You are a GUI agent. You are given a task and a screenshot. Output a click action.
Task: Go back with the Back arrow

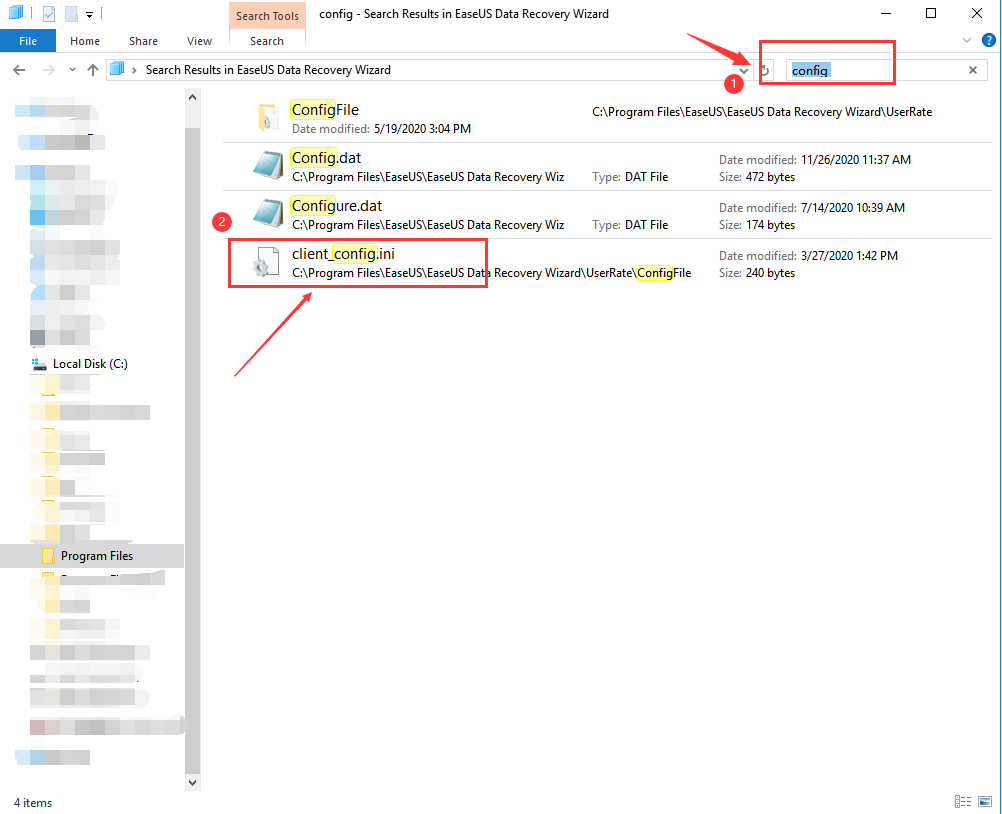point(19,70)
